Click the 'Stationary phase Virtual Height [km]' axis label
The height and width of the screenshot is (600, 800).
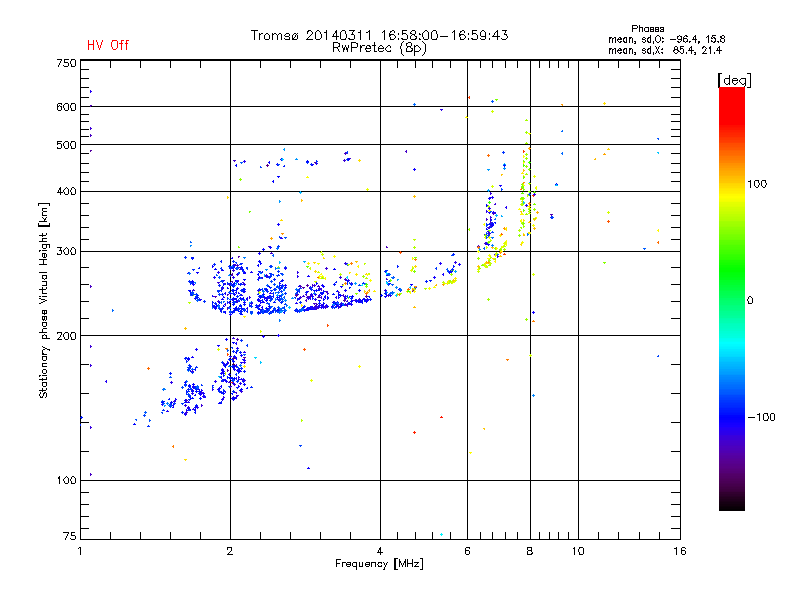pyautogui.click(x=44, y=300)
